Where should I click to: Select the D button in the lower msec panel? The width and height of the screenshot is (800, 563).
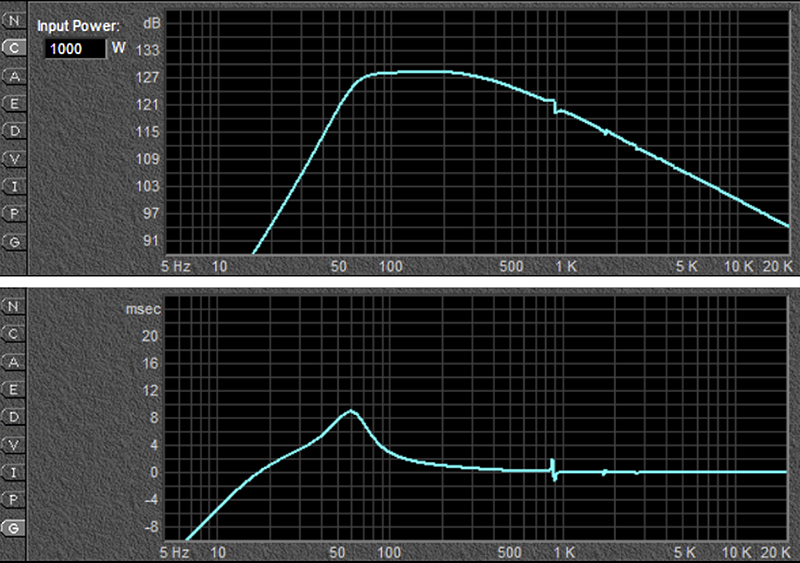click(13, 417)
